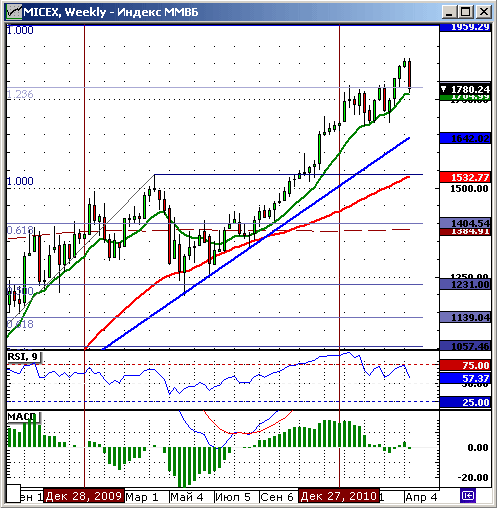Click the 1139.04 level label
Image resolution: width=497 pixels, height=508 pixels.
(x=465, y=317)
